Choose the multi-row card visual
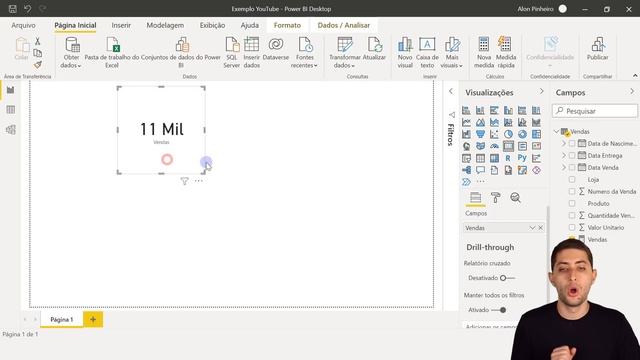This screenshot has width=640, height=360. tap(522, 146)
